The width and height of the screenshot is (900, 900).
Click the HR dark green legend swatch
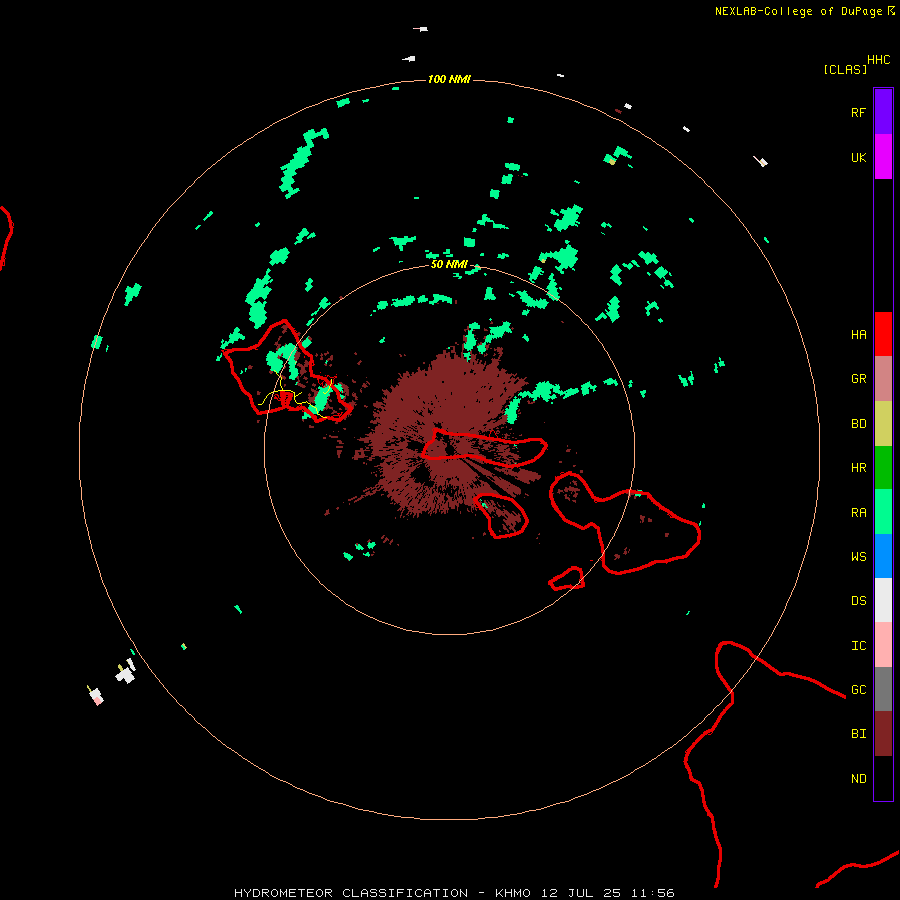(x=883, y=467)
